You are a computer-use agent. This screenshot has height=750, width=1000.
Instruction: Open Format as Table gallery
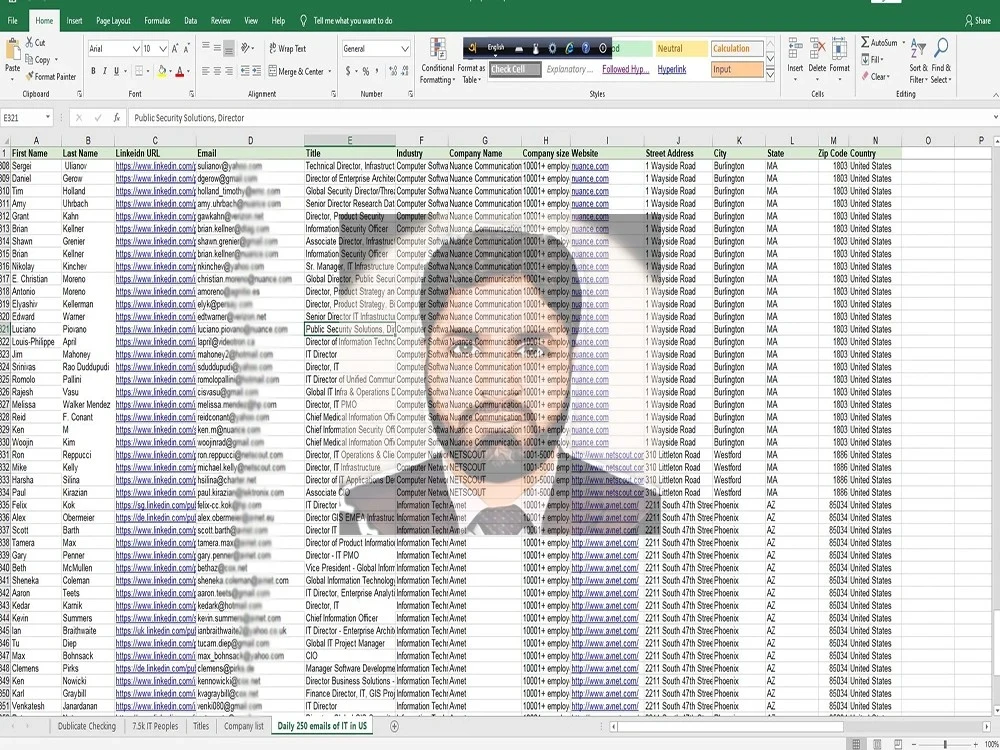471,73
